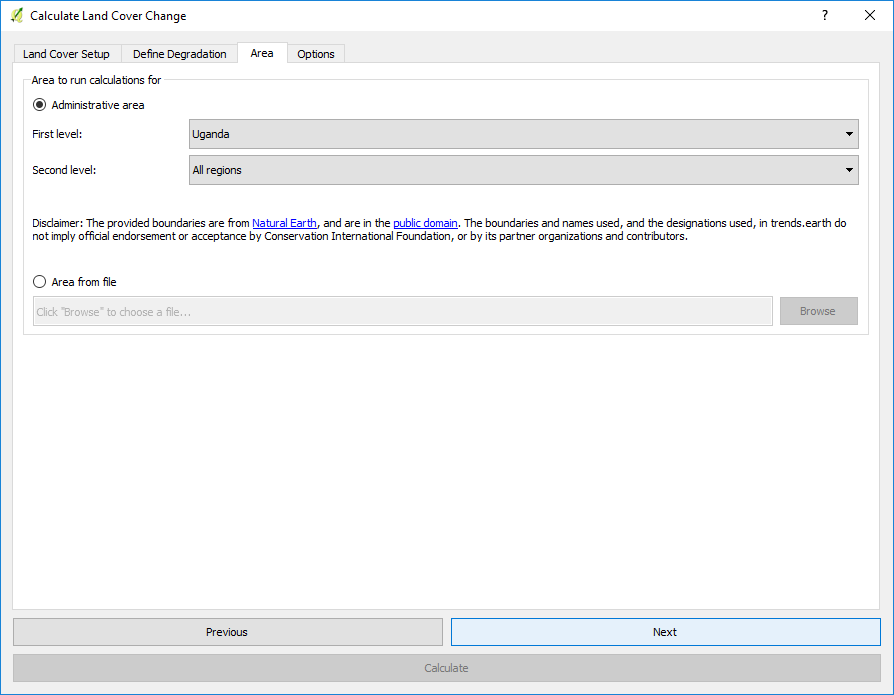The width and height of the screenshot is (894, 695).
Task: Choose the Area from file radio option
Action: click(40, 282)
